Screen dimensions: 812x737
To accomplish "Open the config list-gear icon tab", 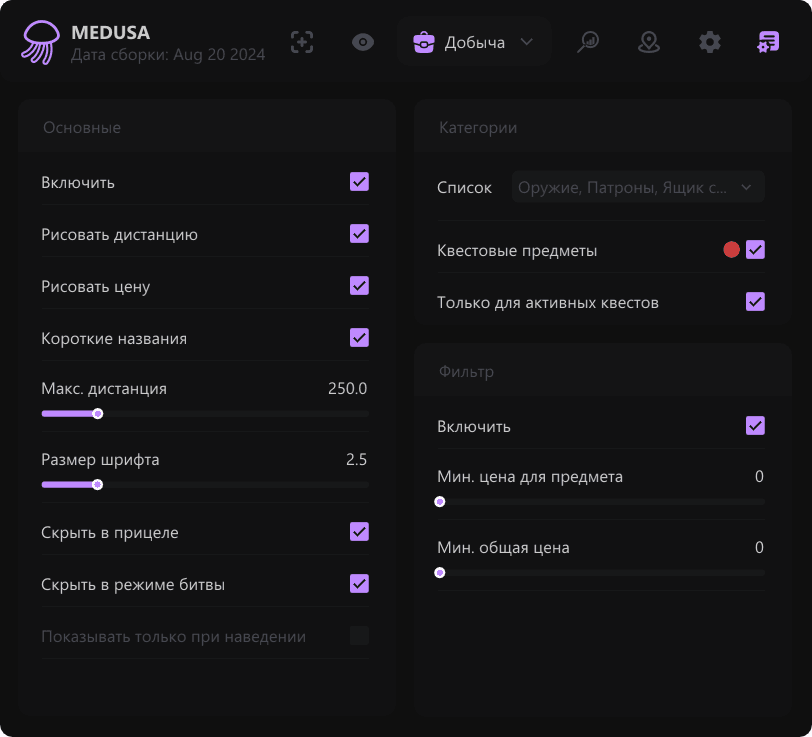I will [x=768, y=42].
